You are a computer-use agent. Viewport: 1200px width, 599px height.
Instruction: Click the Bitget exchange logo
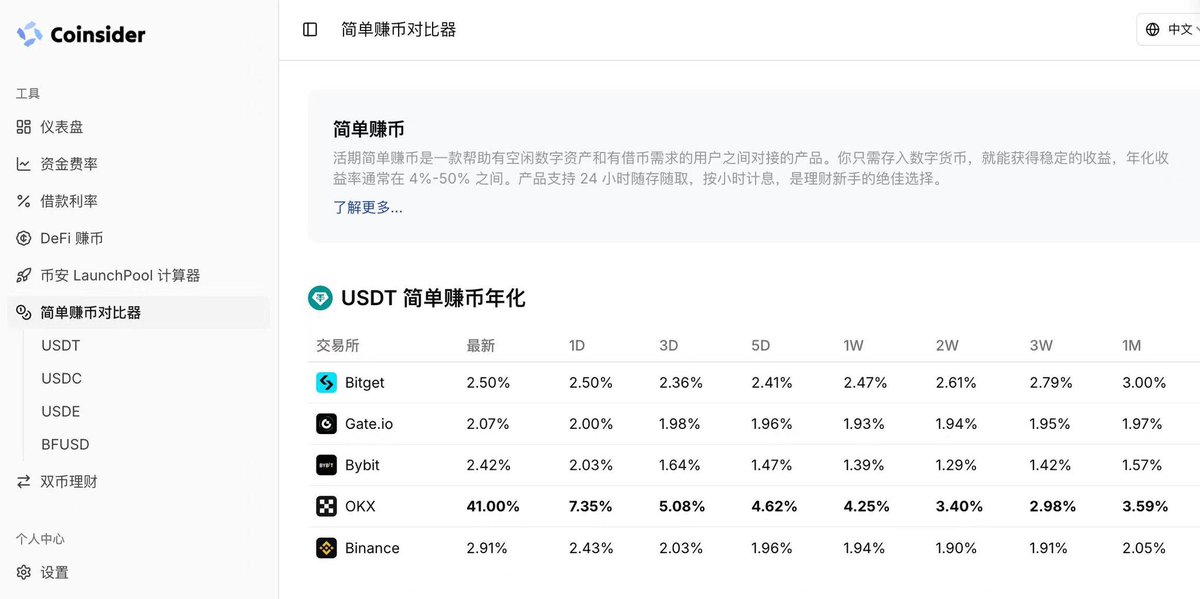326,382
